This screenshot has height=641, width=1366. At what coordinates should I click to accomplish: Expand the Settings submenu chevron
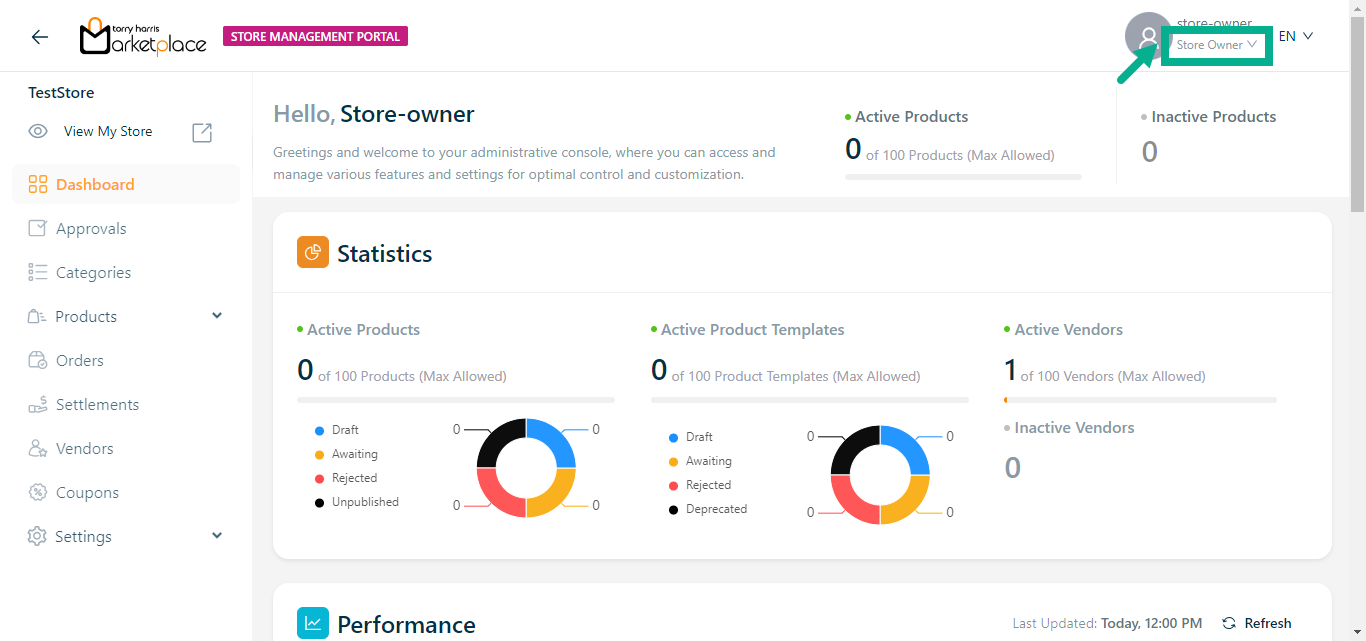(x=217, y=536)
